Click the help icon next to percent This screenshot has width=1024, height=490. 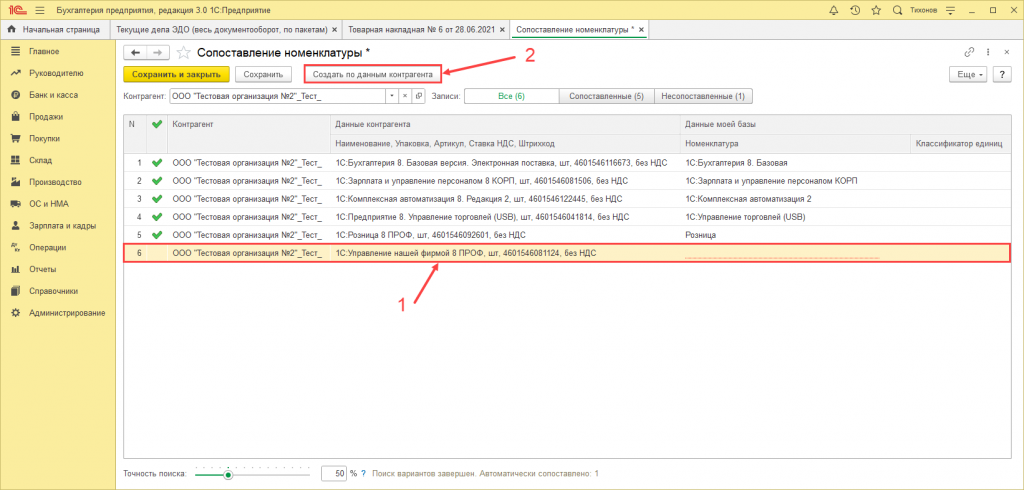(x=363, y=474)
